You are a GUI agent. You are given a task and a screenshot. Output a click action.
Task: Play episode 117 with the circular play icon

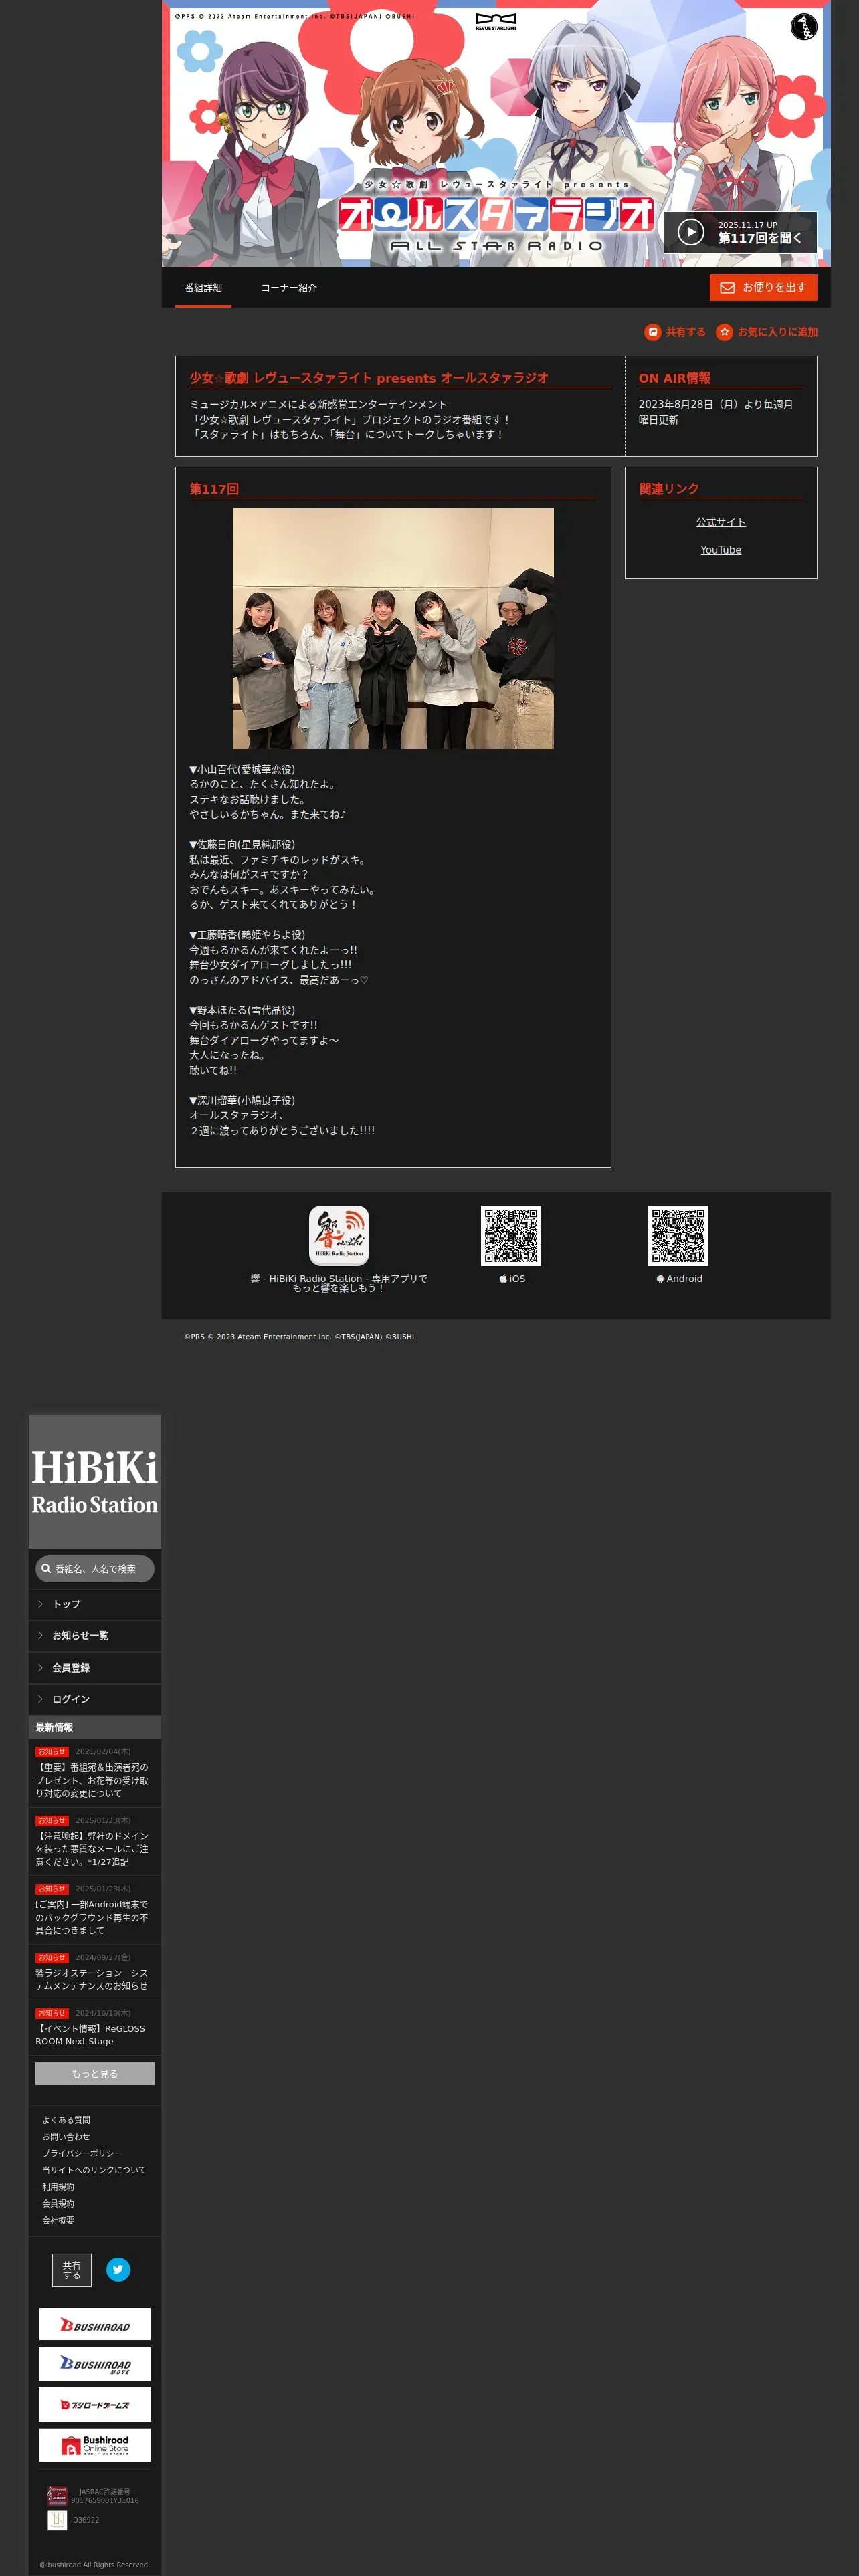691,232
